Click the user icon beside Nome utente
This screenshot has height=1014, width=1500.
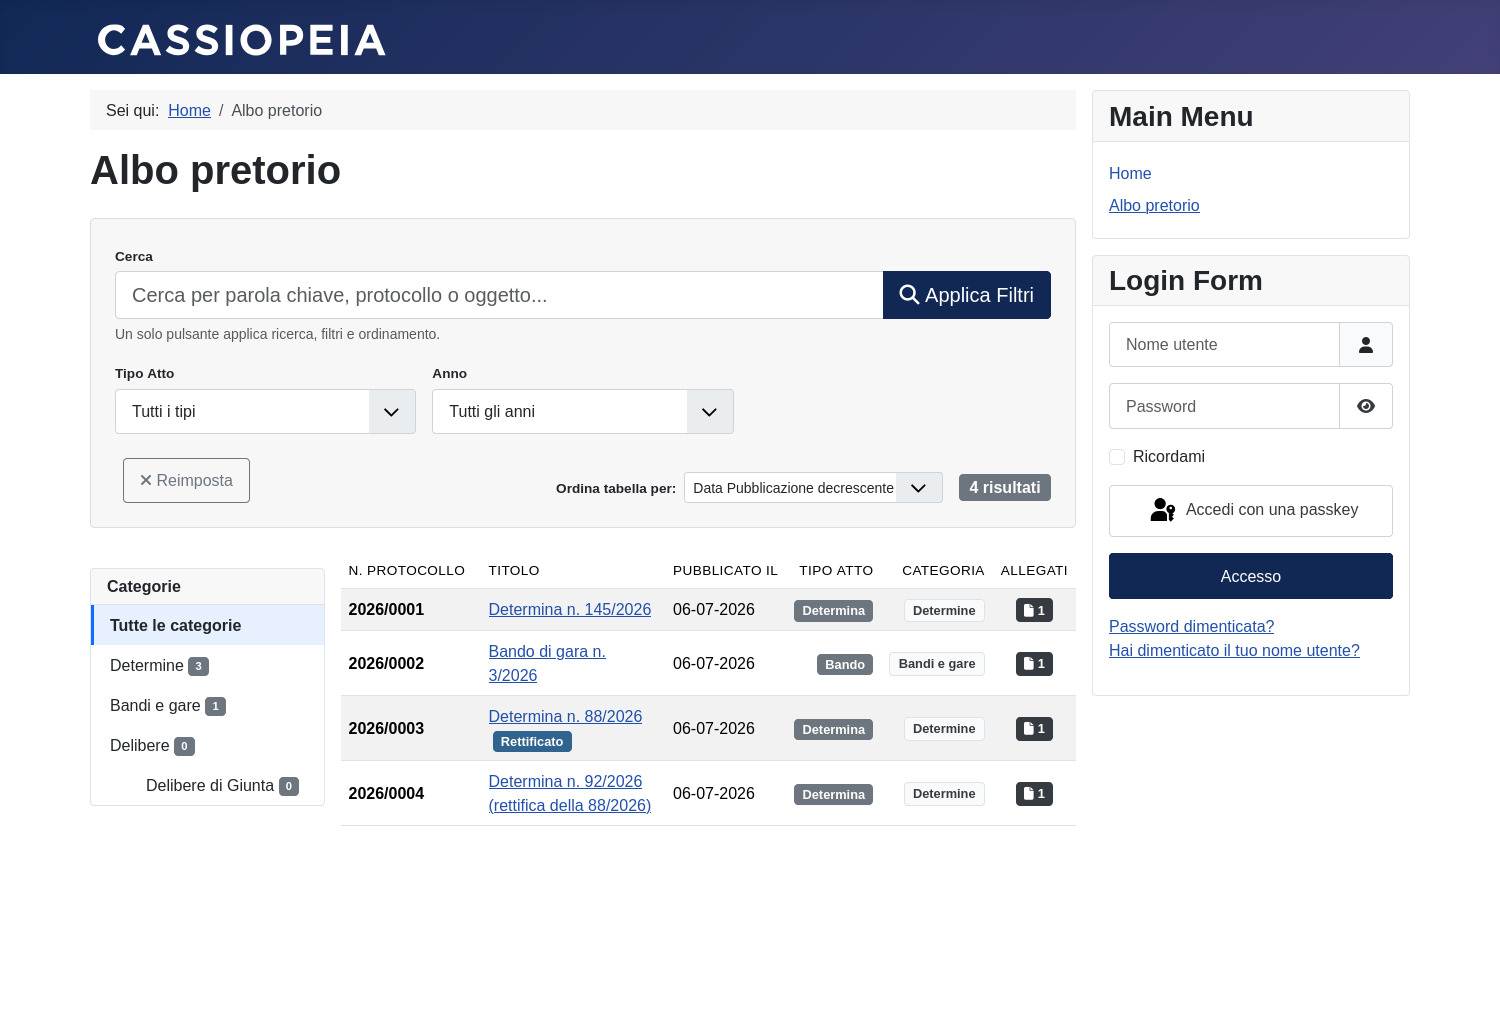(x=1366, y=345)
